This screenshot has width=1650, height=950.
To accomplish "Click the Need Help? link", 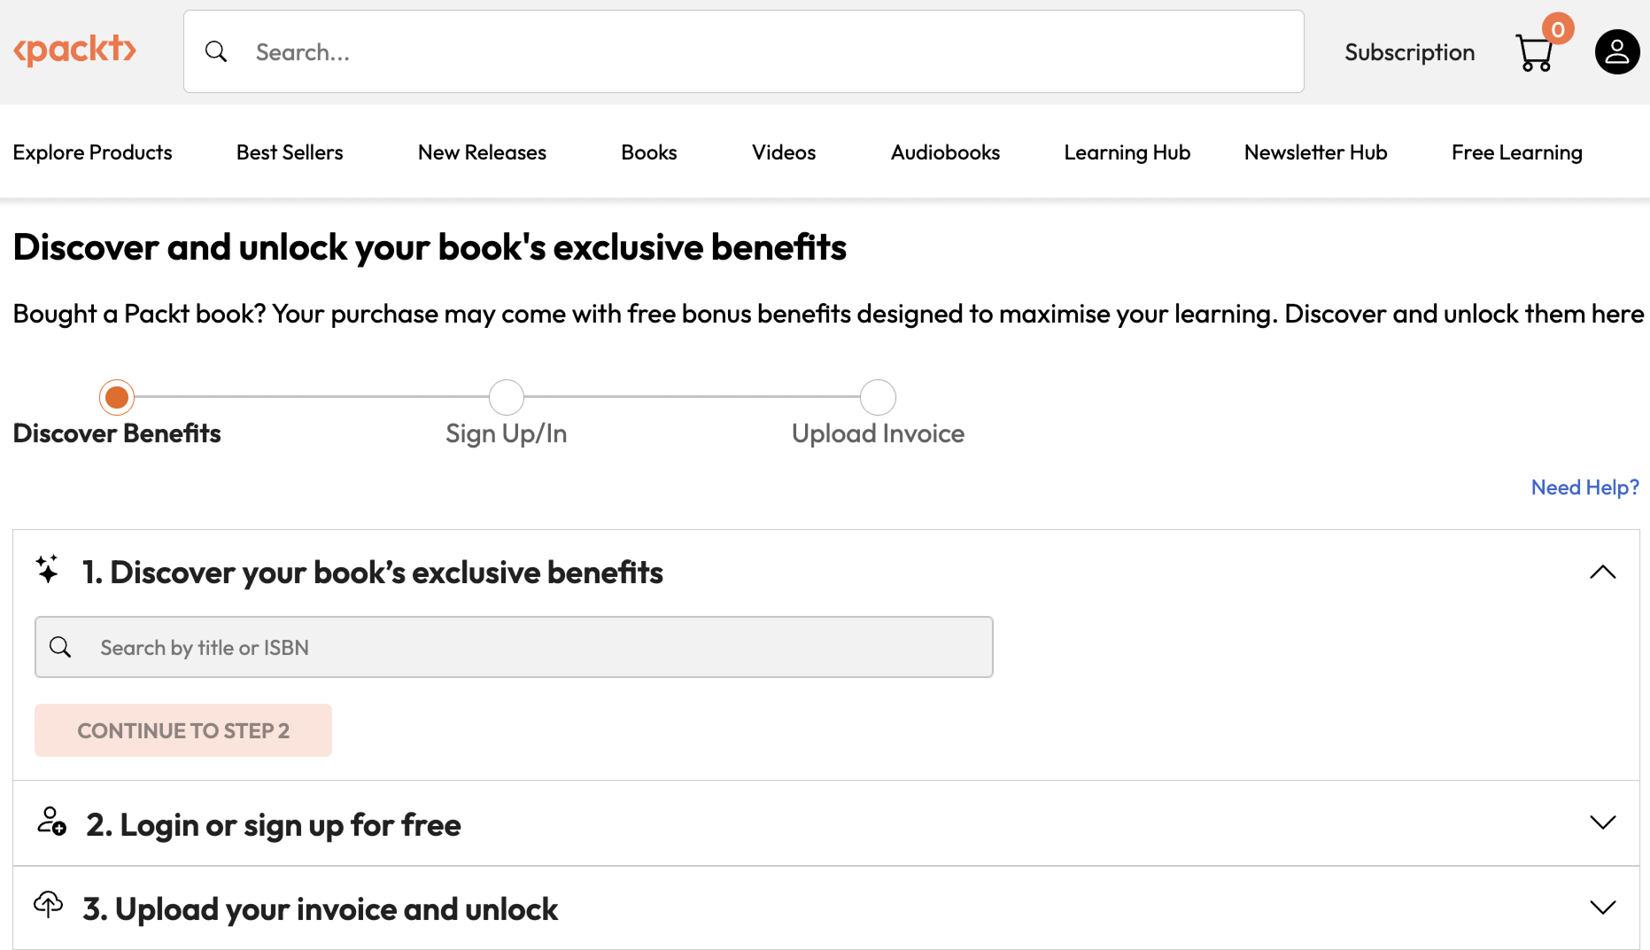I will point(1584,487).
